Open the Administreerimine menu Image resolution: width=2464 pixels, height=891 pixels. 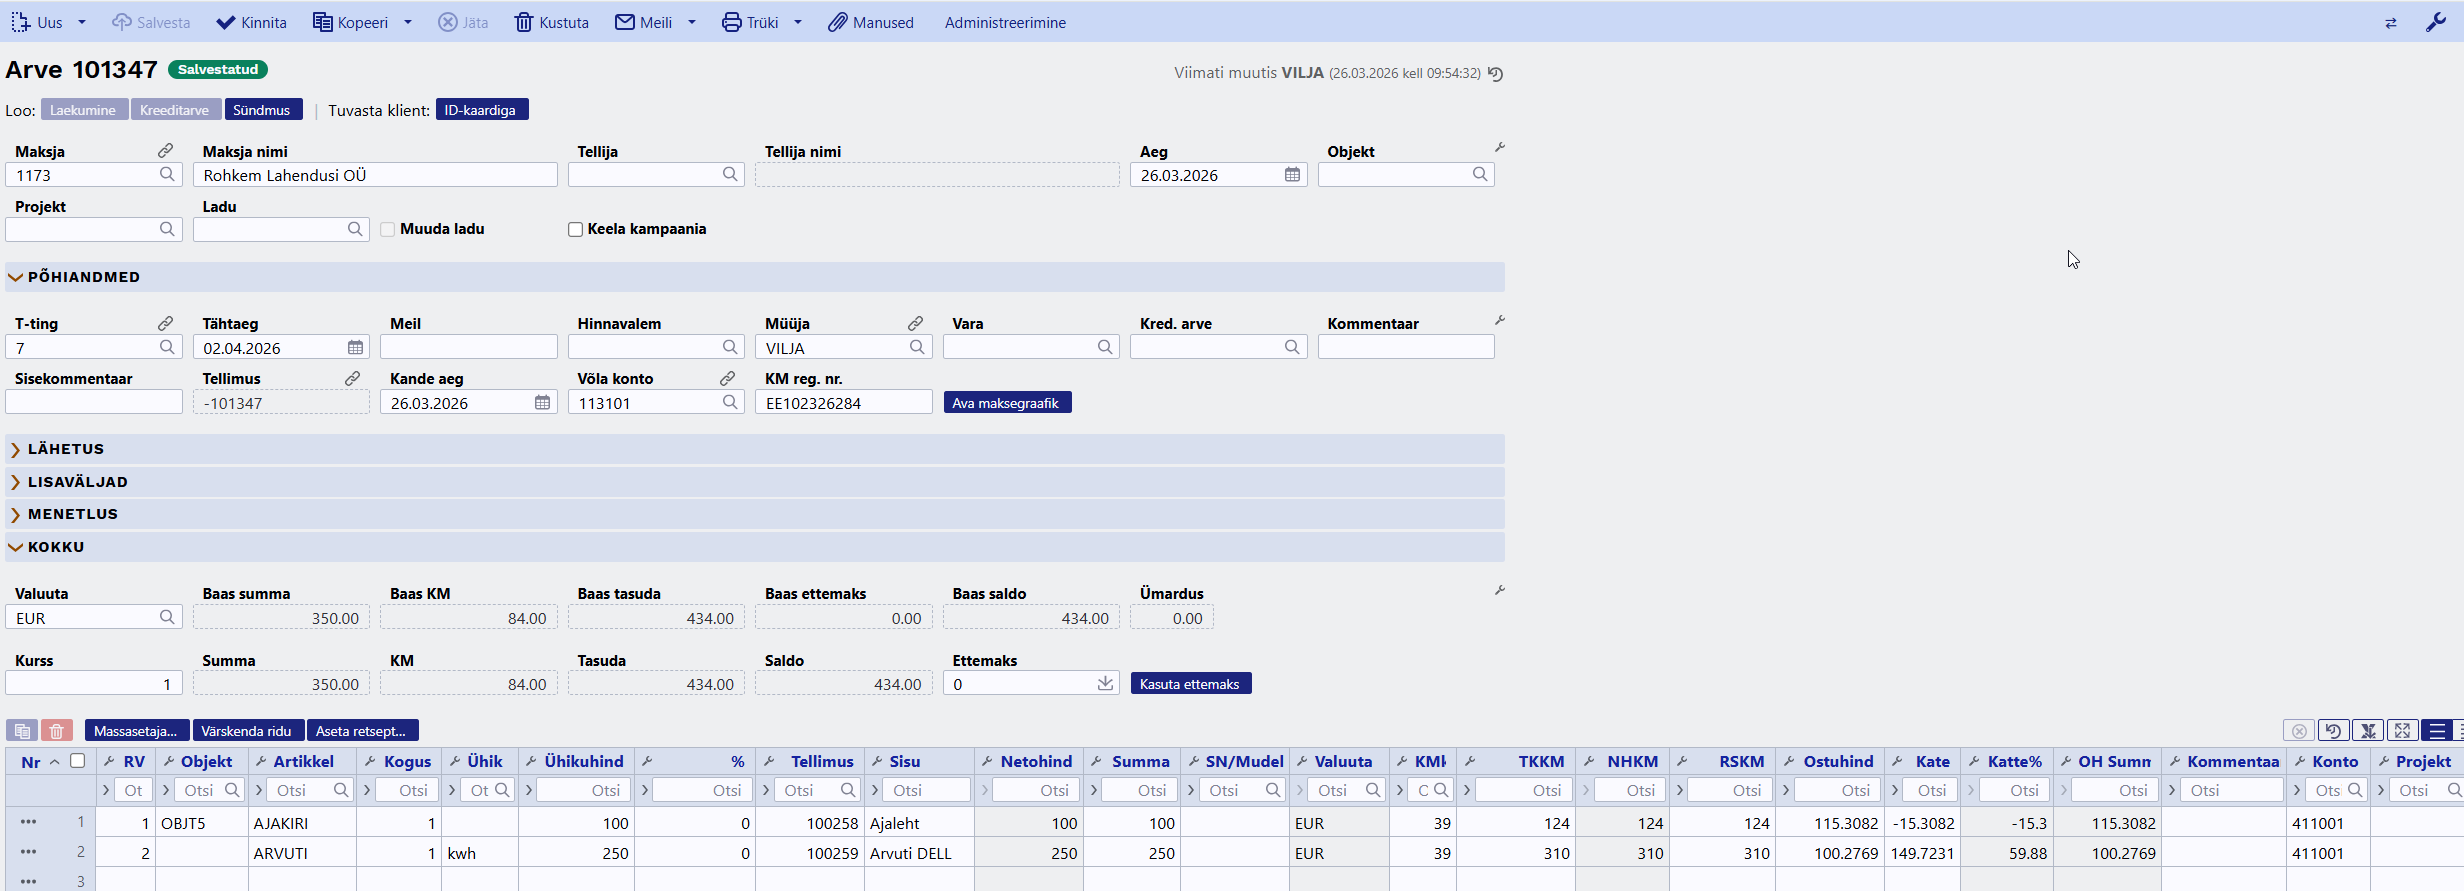coord(1005,22)
